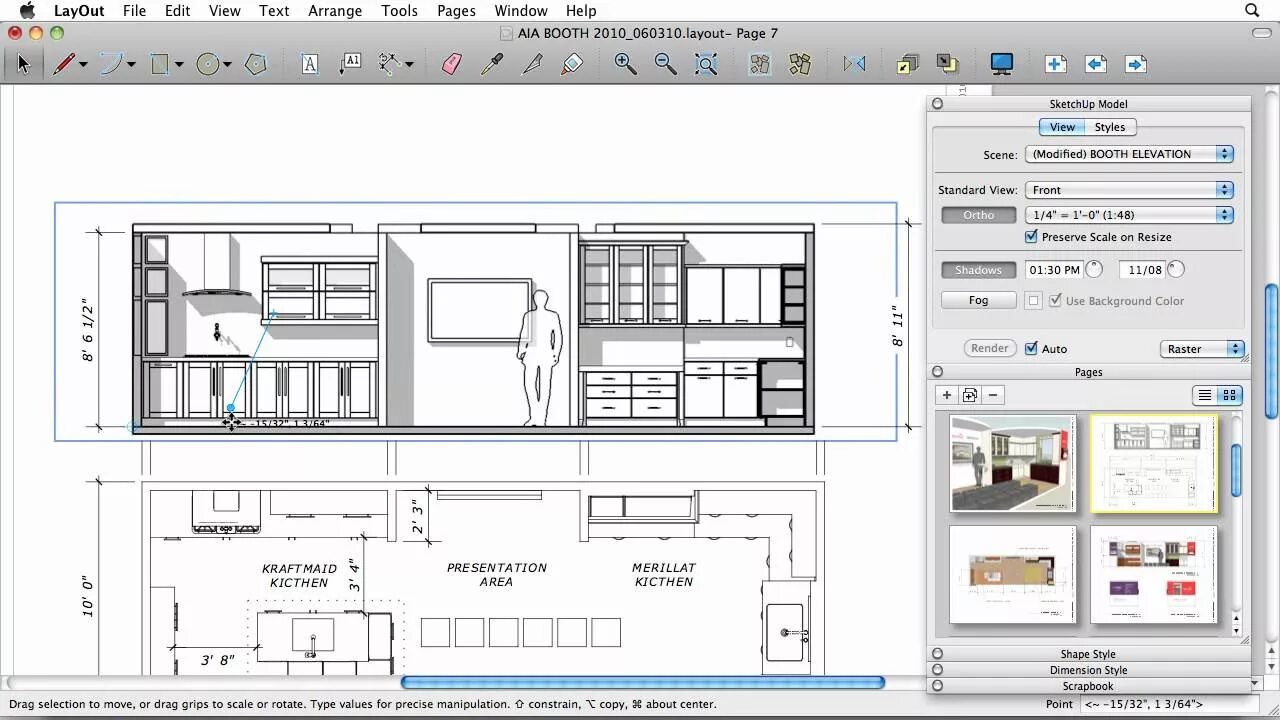Adjust the shadow date dial
The image size is (1280, 720).
pyautogui.click(x=1175, y=269)
